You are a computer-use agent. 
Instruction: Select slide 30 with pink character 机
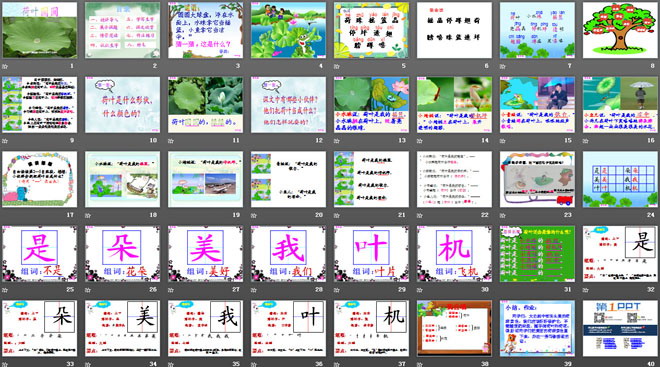pos(454,254)
